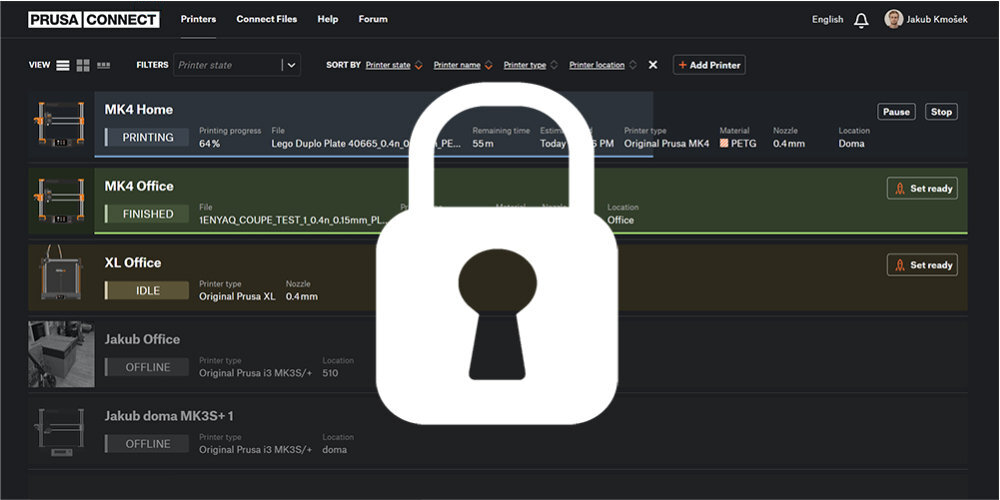Toggle sort by Printer name
Image resolution: width=1000 pixels, height=500 pixels.
point(457,65)
